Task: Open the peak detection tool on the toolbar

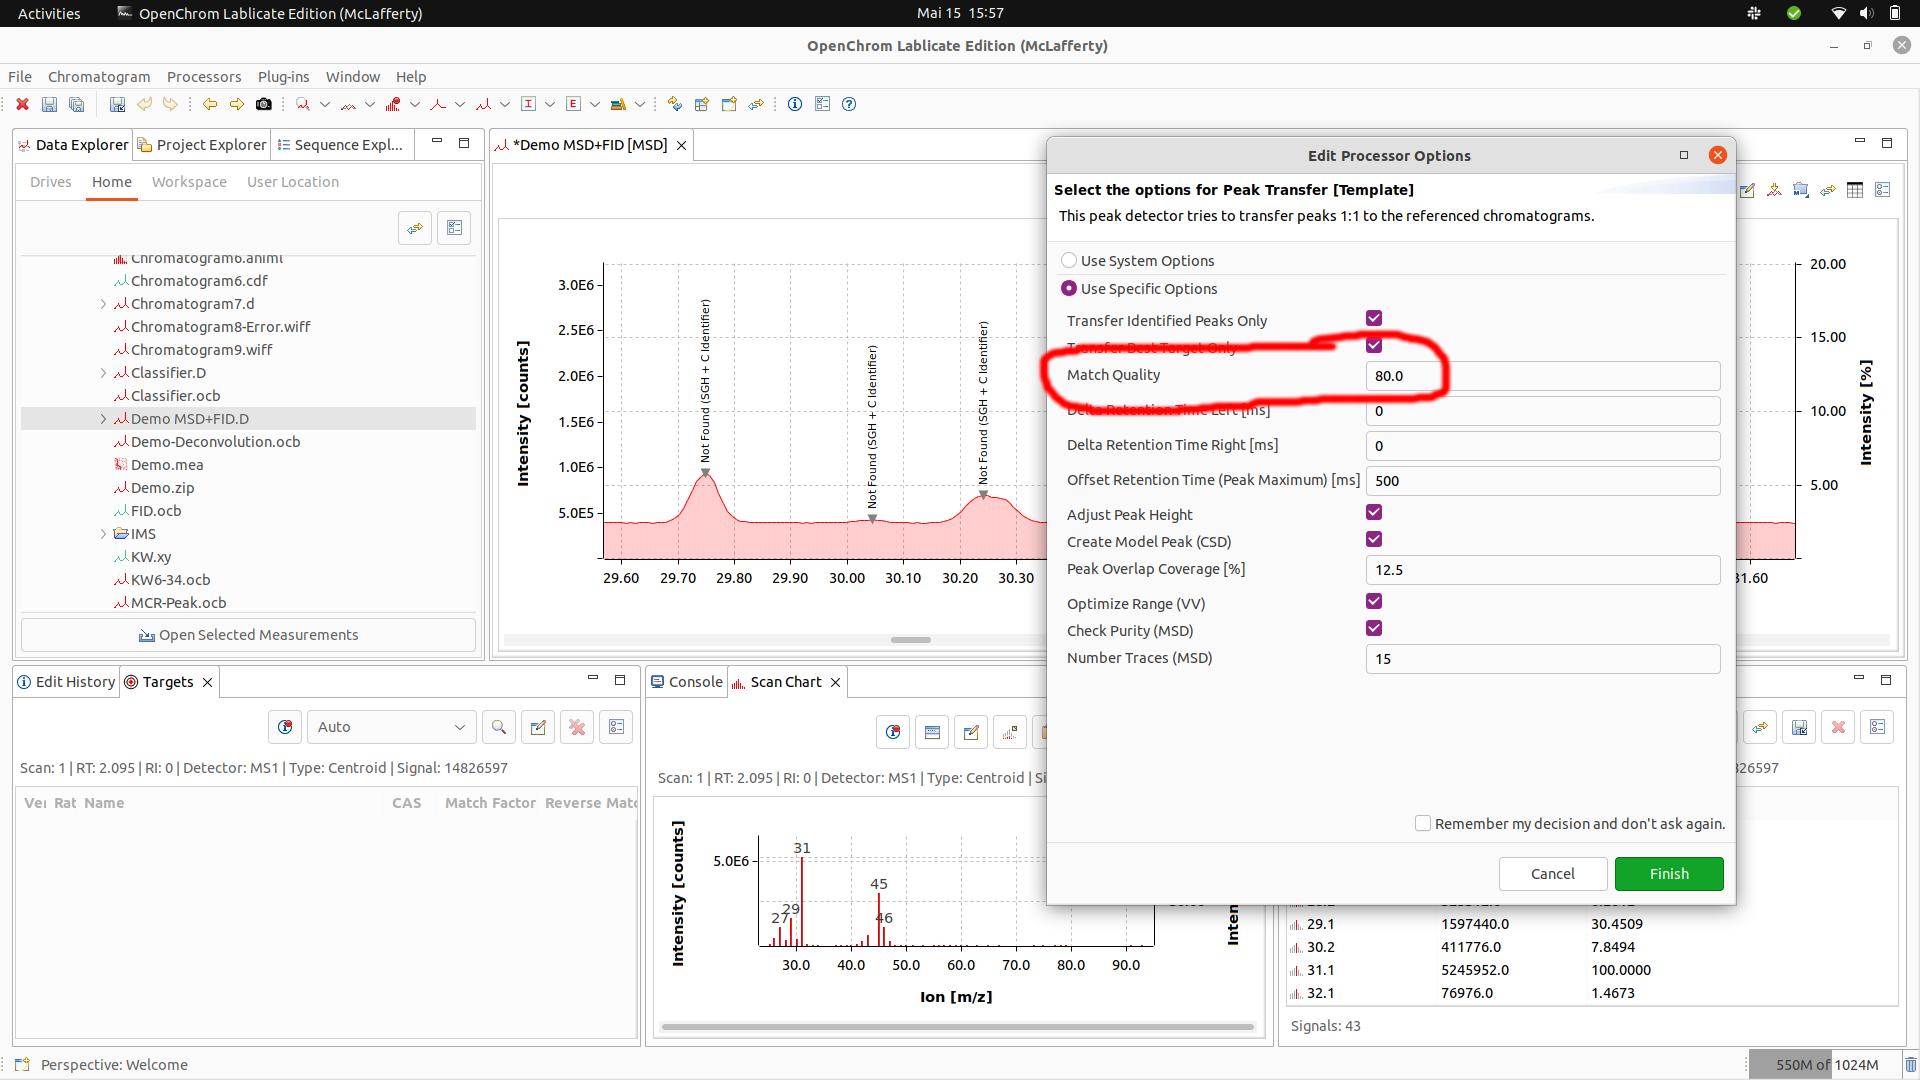Action: [x=394, y=104]
